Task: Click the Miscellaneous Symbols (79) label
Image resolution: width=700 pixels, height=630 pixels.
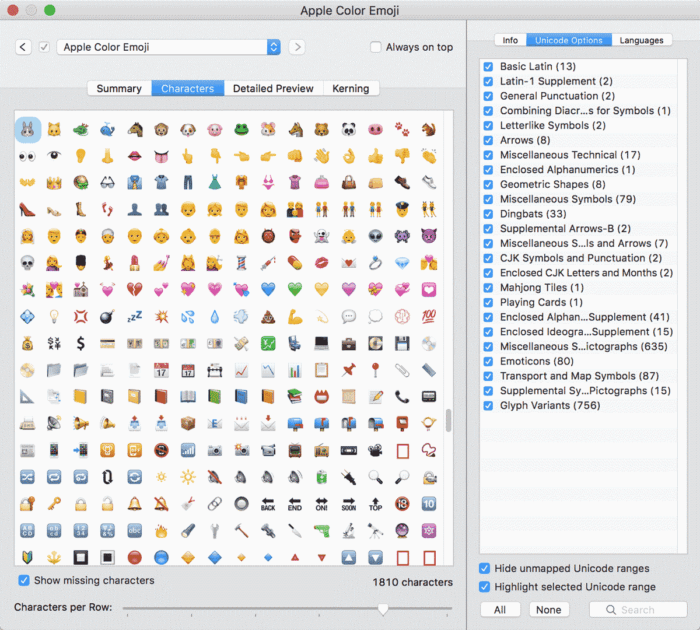Action: 568,199
